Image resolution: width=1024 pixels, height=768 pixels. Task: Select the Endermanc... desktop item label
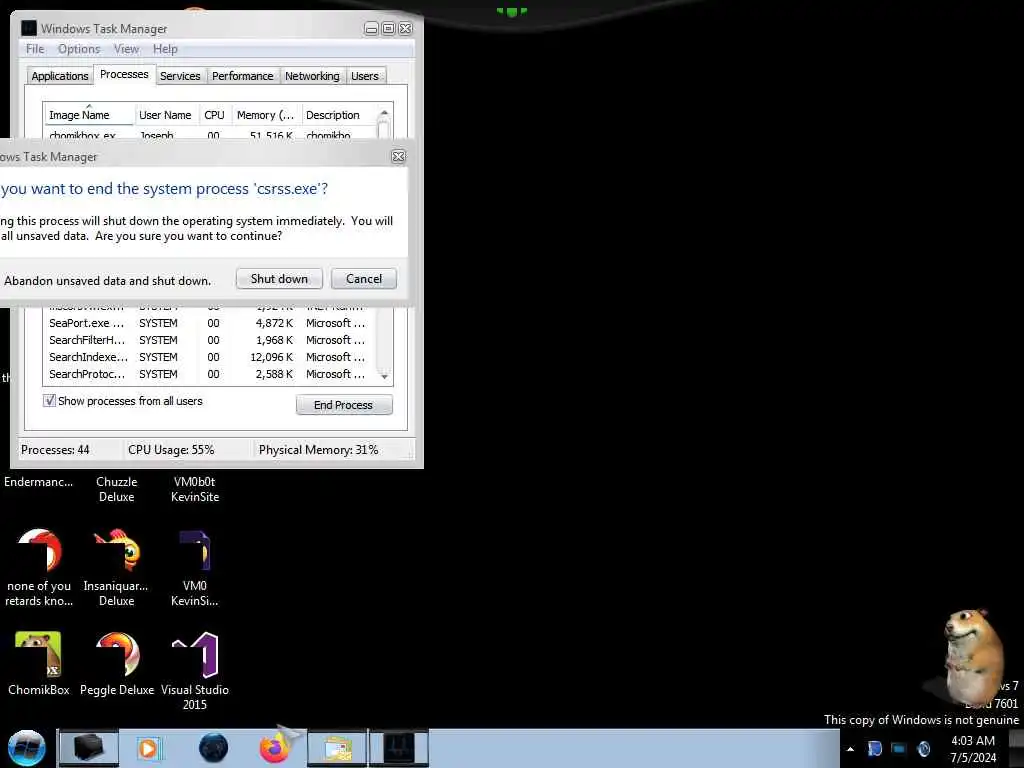pos(39,482)
